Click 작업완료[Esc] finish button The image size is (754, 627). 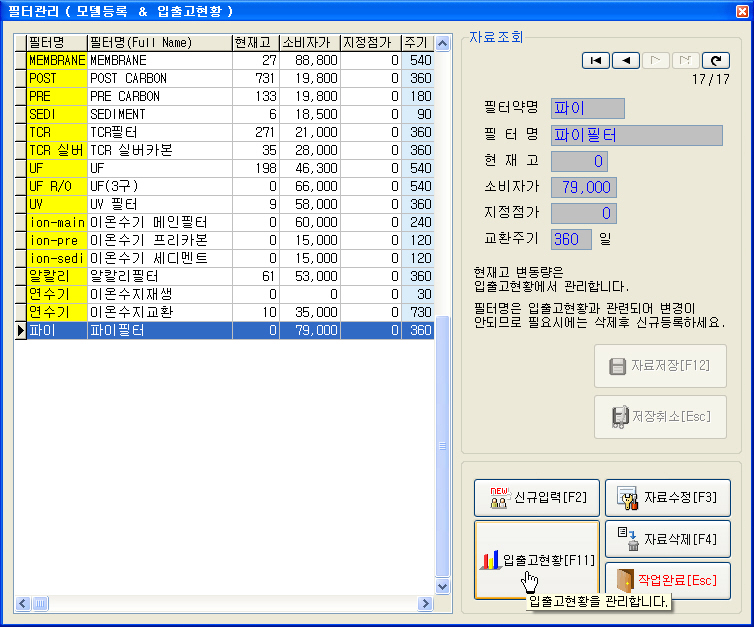coord(667,581)
